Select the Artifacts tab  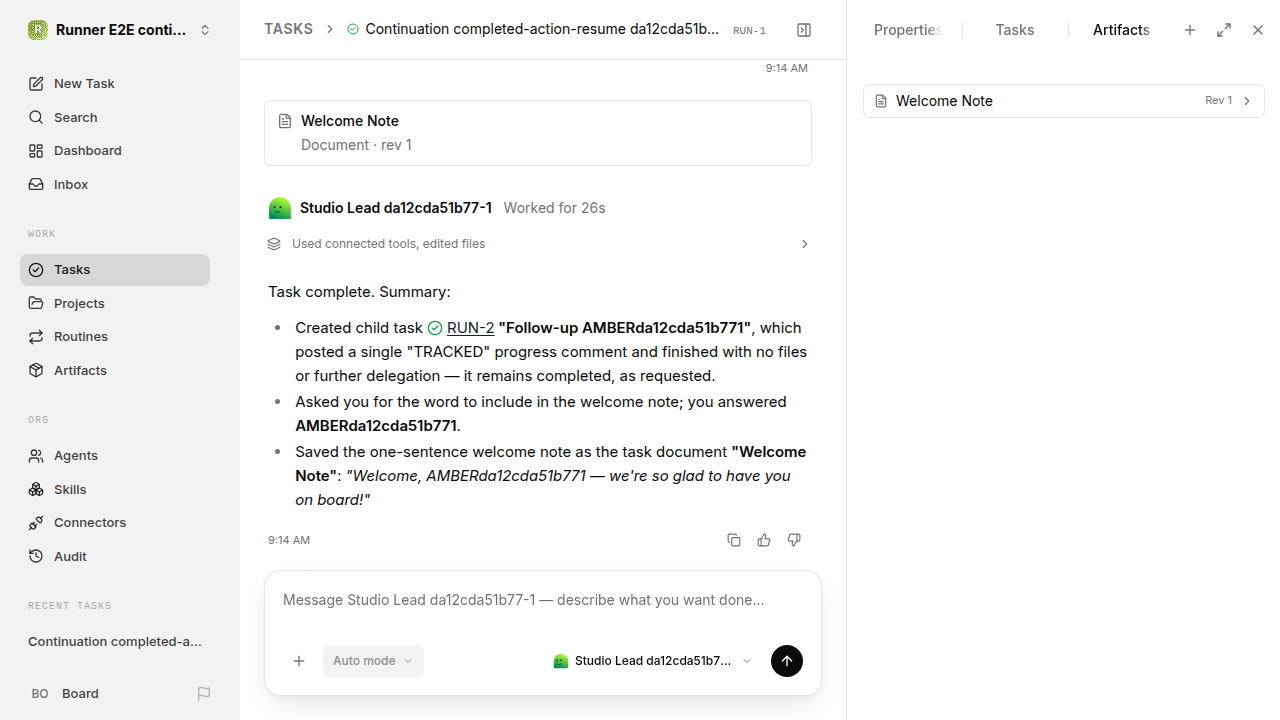point(1121,30)
